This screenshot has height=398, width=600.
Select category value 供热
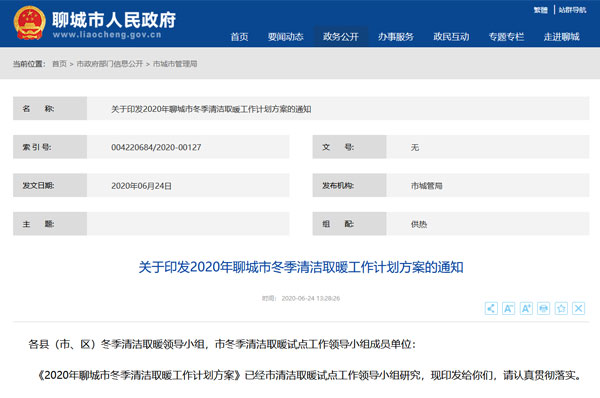tap(419, 224)
